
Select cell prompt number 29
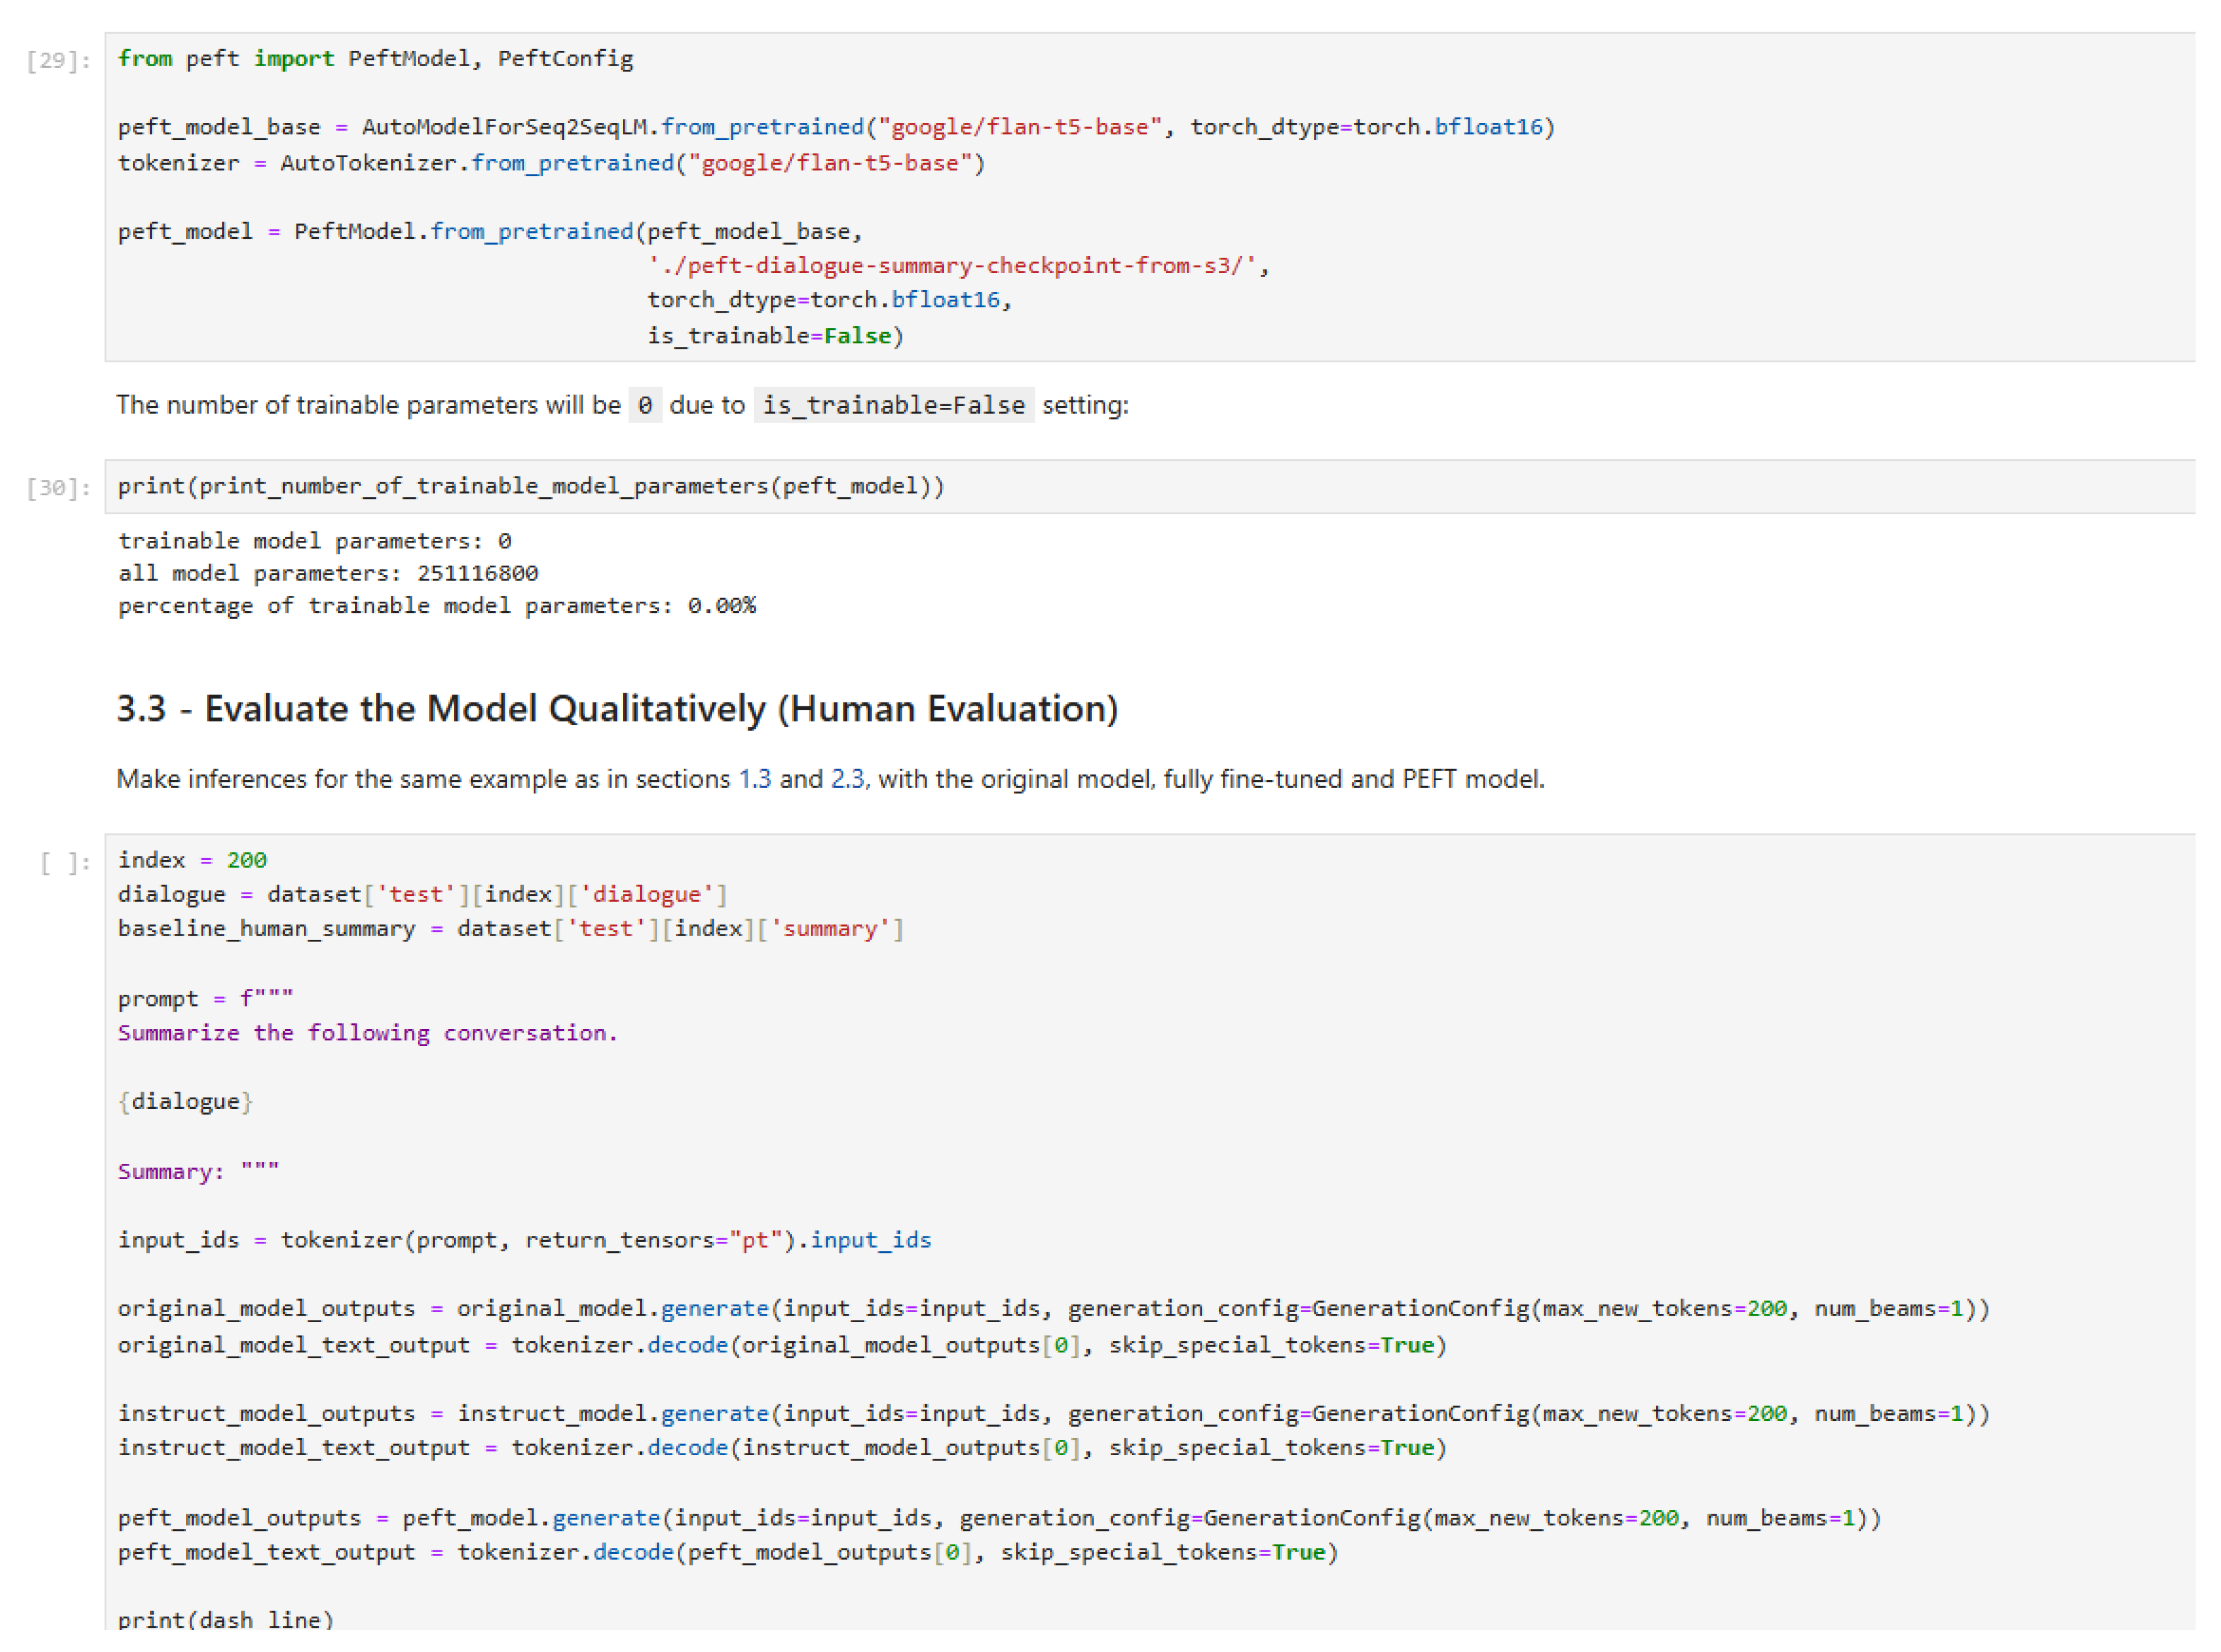coord(58,60)
